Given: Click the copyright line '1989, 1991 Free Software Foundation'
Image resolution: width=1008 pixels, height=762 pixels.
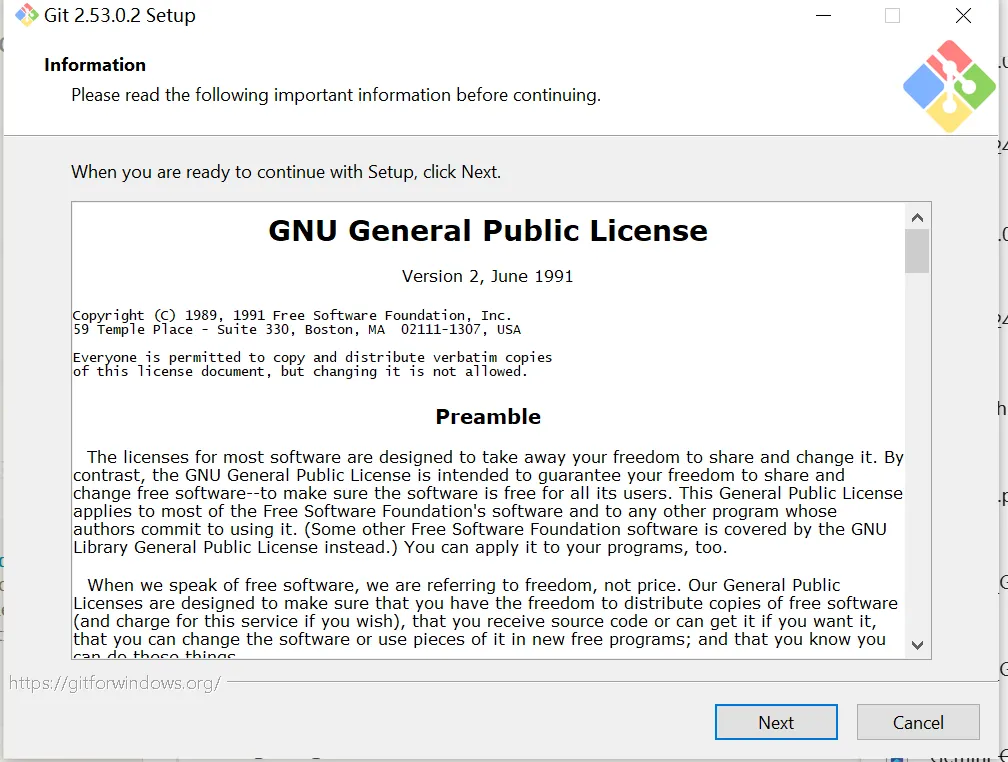Looking at the screenshot, I should pyautogui.click(x=292, y=315).
